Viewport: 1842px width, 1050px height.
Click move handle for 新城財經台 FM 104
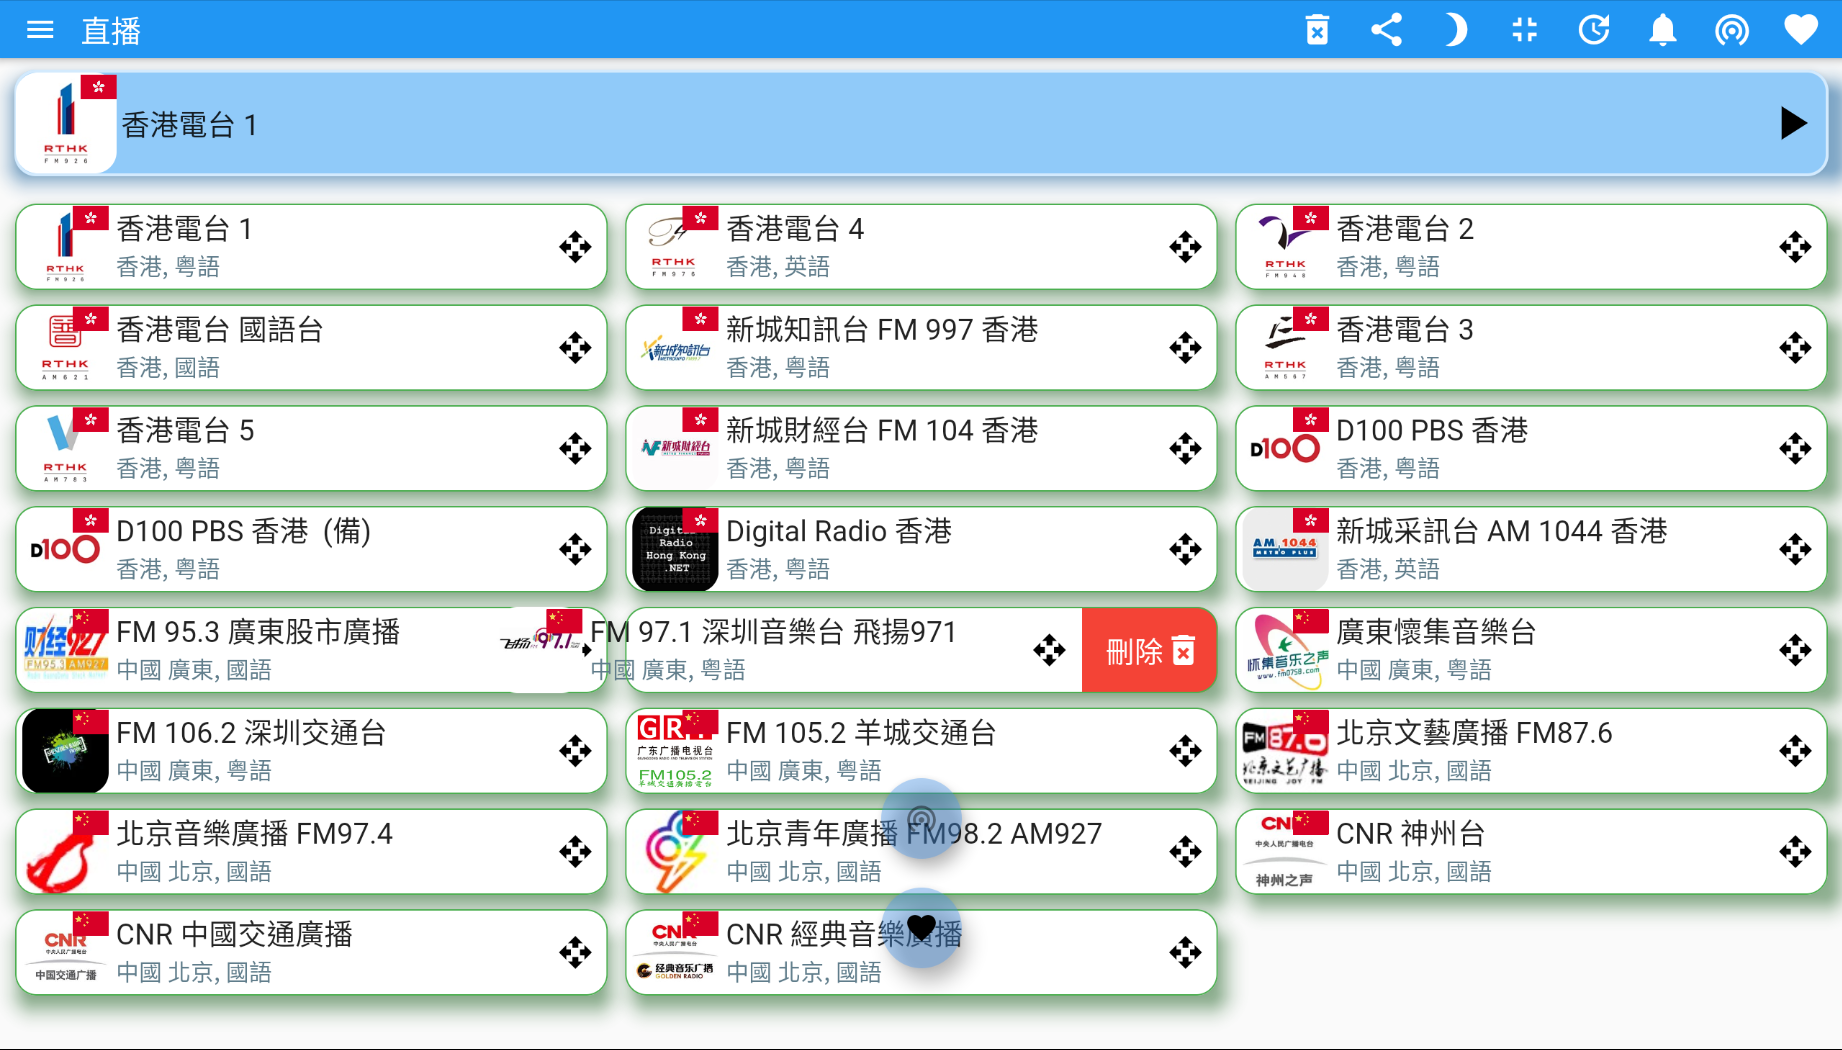click(x=1185, y=448)
